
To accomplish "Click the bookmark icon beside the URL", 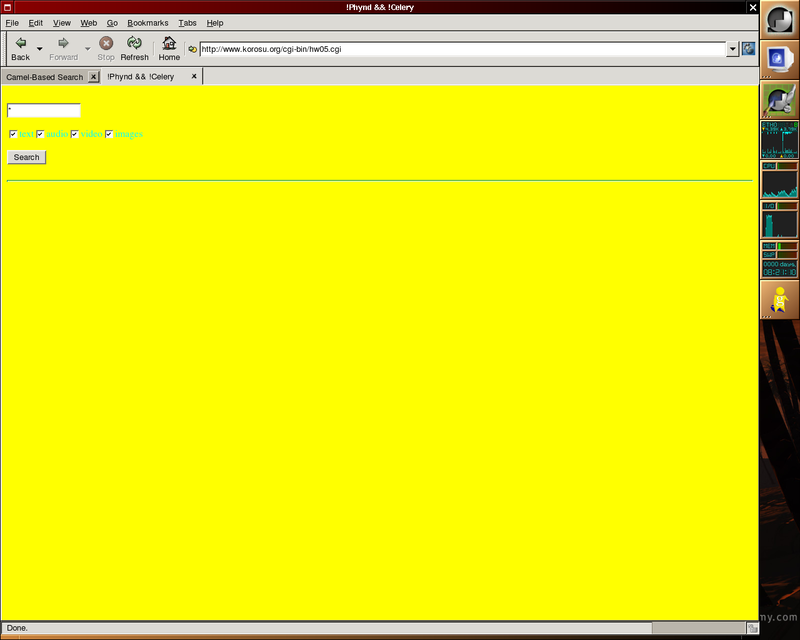I will point(192,49).
